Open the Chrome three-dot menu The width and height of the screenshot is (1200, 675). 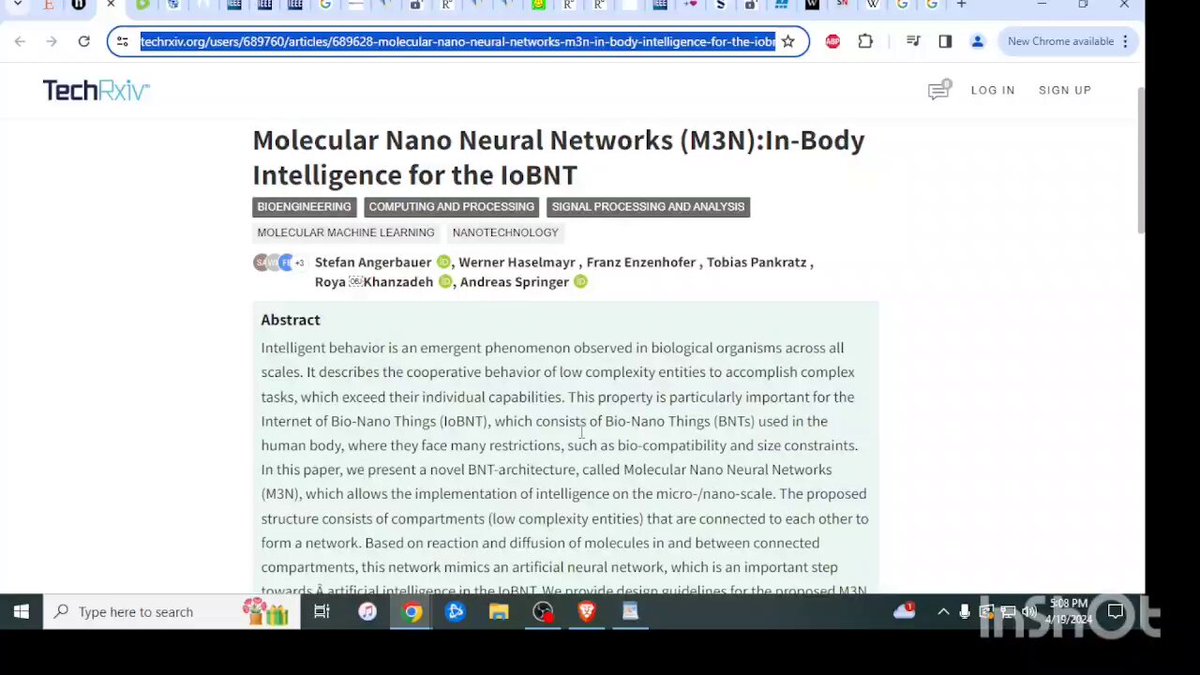coord(1127,42)
